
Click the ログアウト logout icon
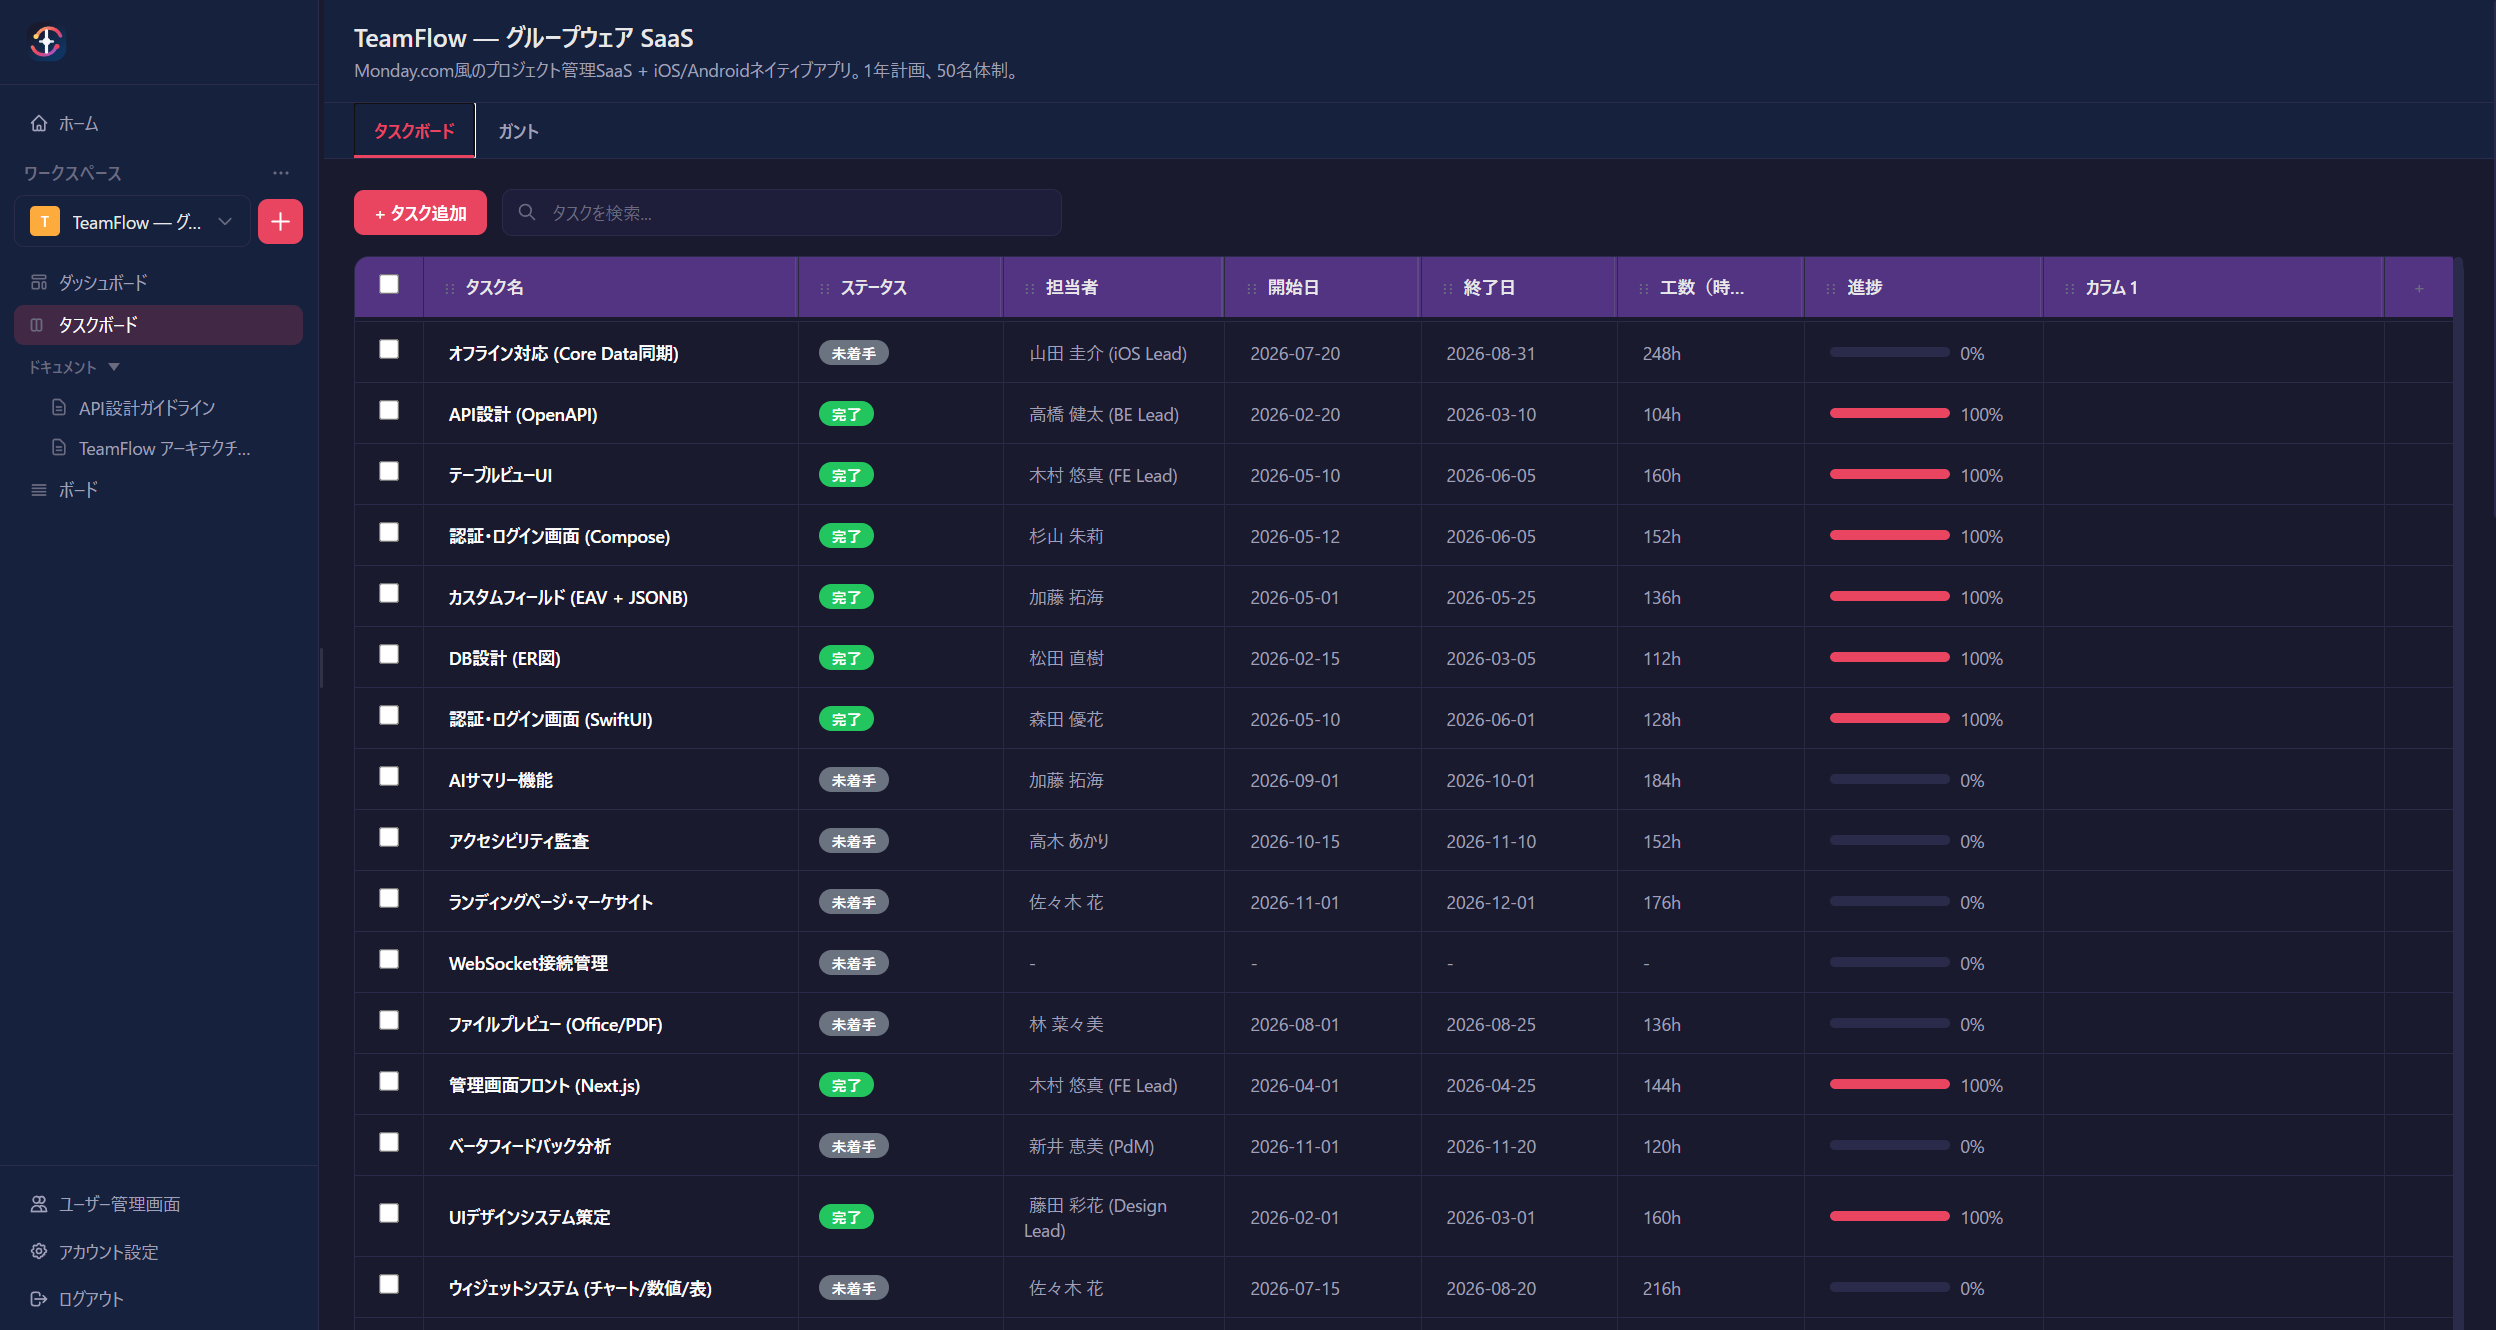(39, 1298)
